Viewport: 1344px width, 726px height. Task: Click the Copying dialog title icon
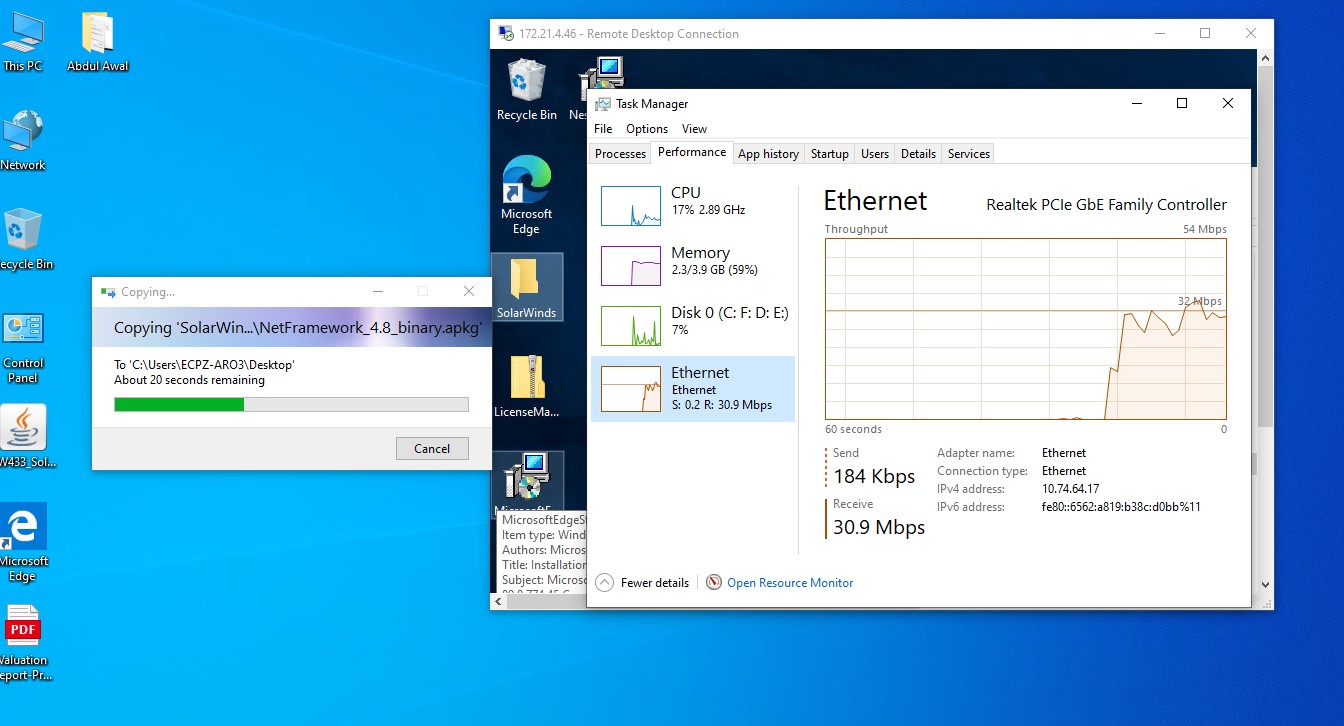click(108, 292)
